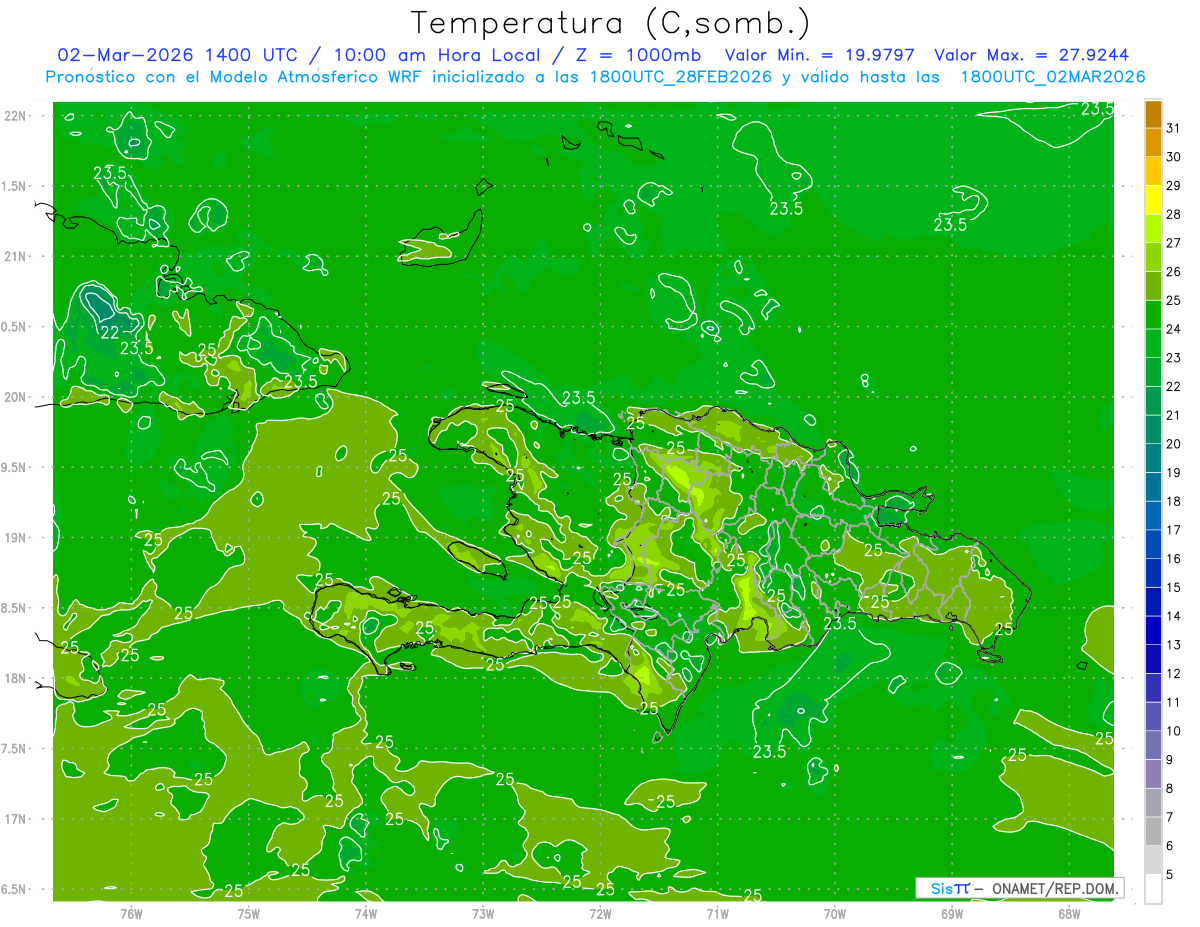Click the "Temperatura (C,somb.)" chart title

pos(611,23)
